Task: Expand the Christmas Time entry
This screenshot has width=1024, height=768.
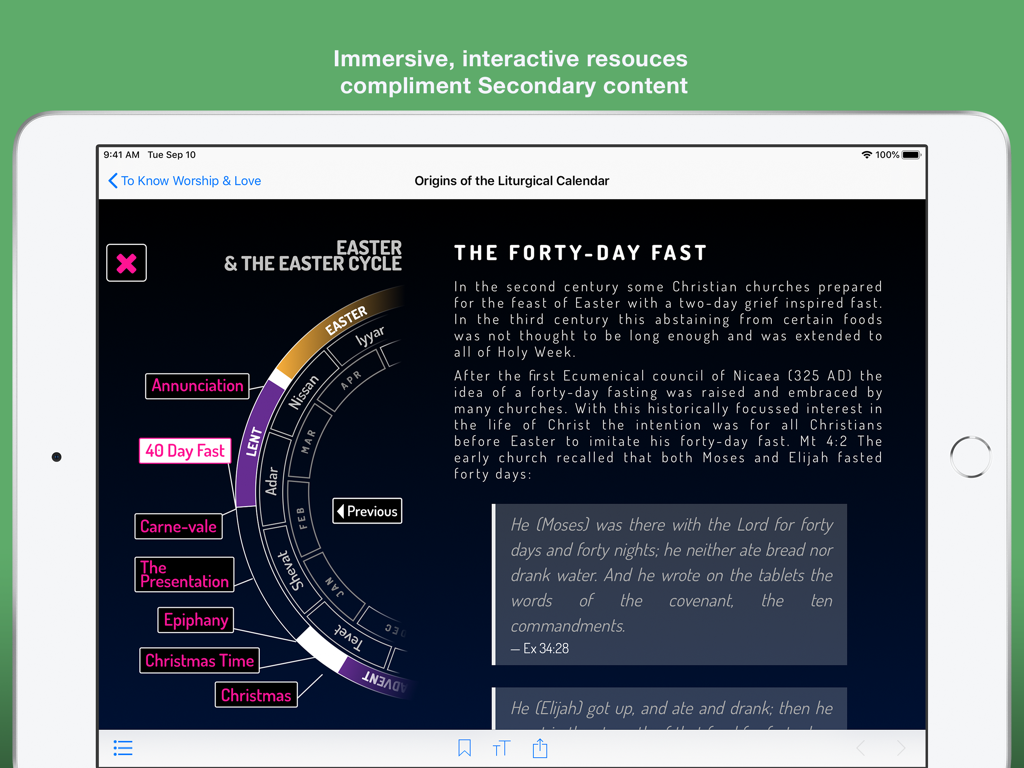Action: tap(199, 660)
